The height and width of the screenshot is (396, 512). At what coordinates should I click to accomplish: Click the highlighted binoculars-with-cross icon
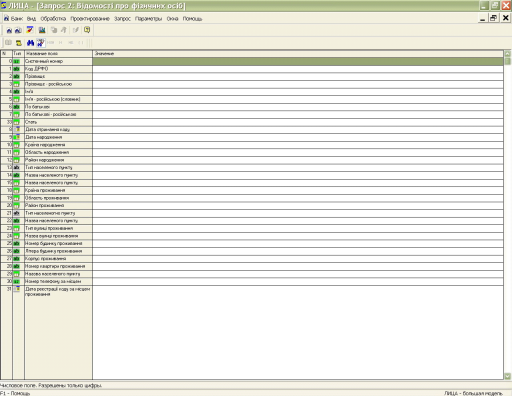tap(41, 43)
